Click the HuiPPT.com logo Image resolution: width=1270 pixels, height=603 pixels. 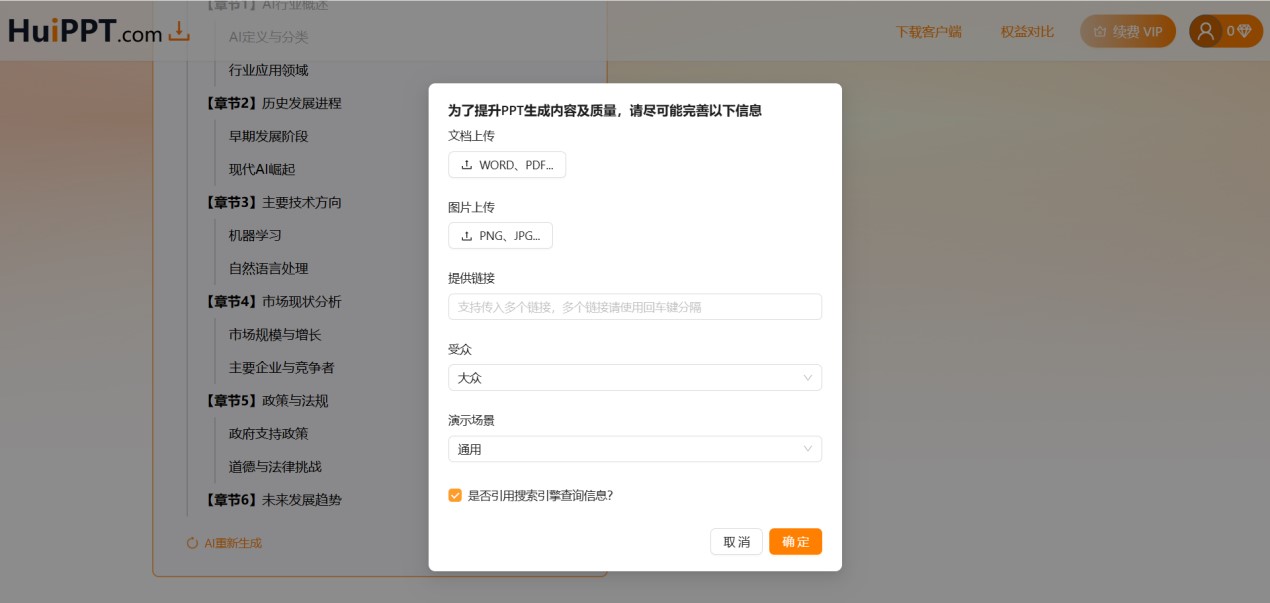click(80, 32)
